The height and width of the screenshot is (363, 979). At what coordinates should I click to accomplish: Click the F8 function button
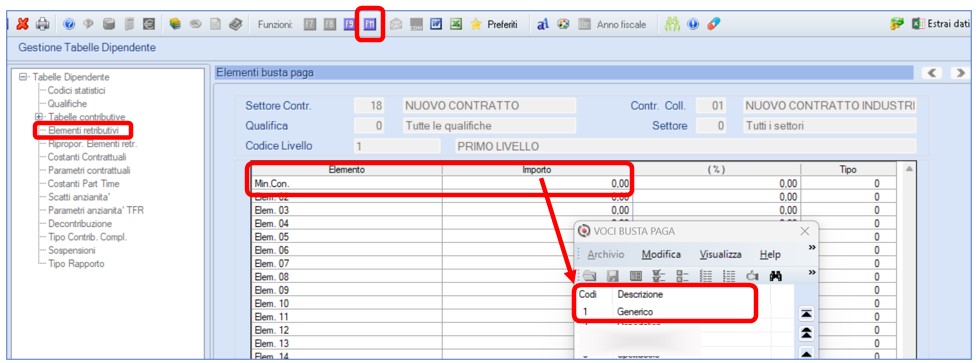point(330,24)
